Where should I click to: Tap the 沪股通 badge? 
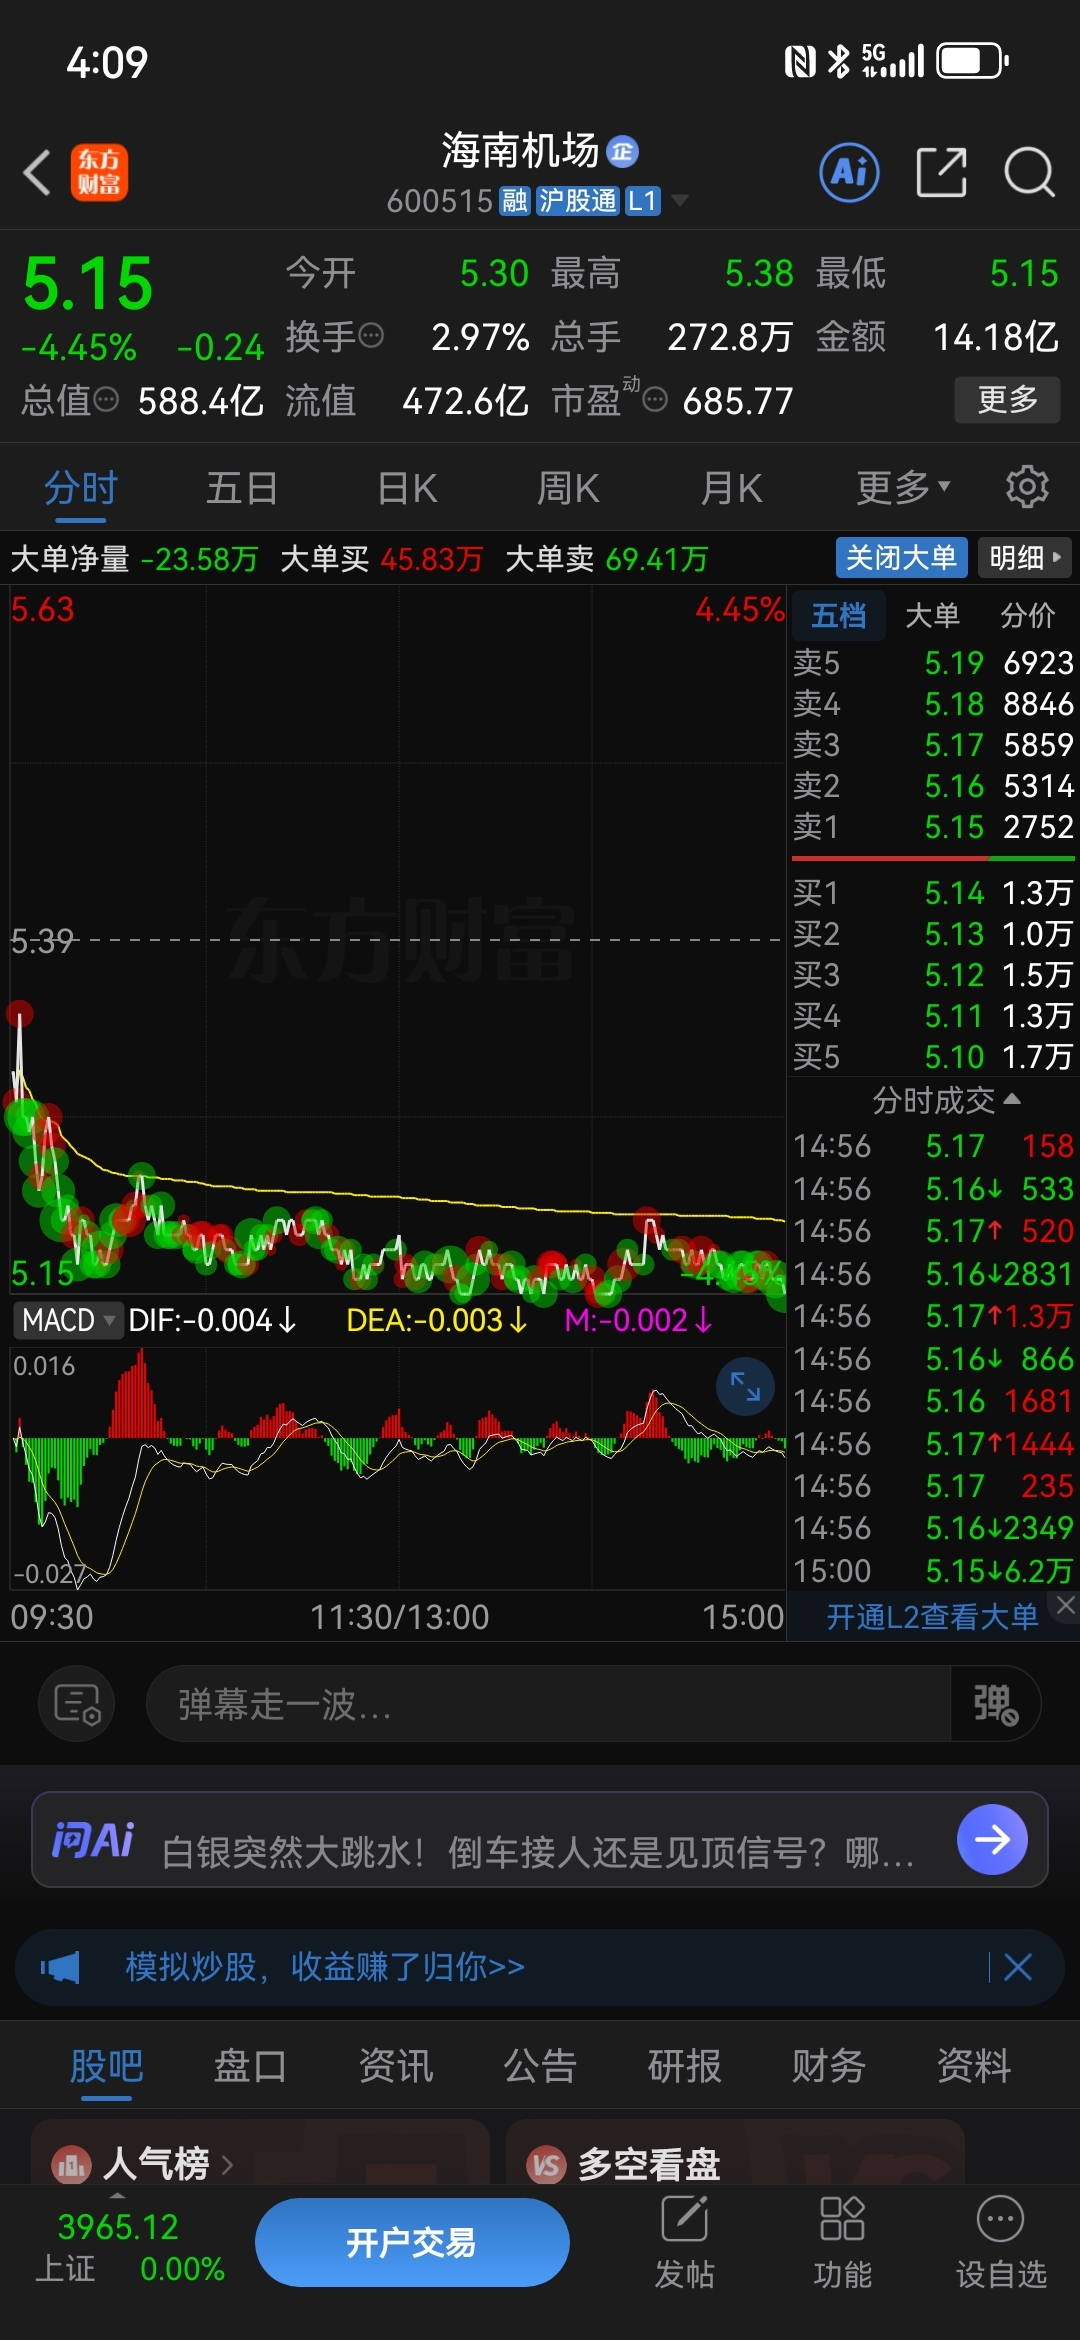pyautogui.click(x=577, y=201)
